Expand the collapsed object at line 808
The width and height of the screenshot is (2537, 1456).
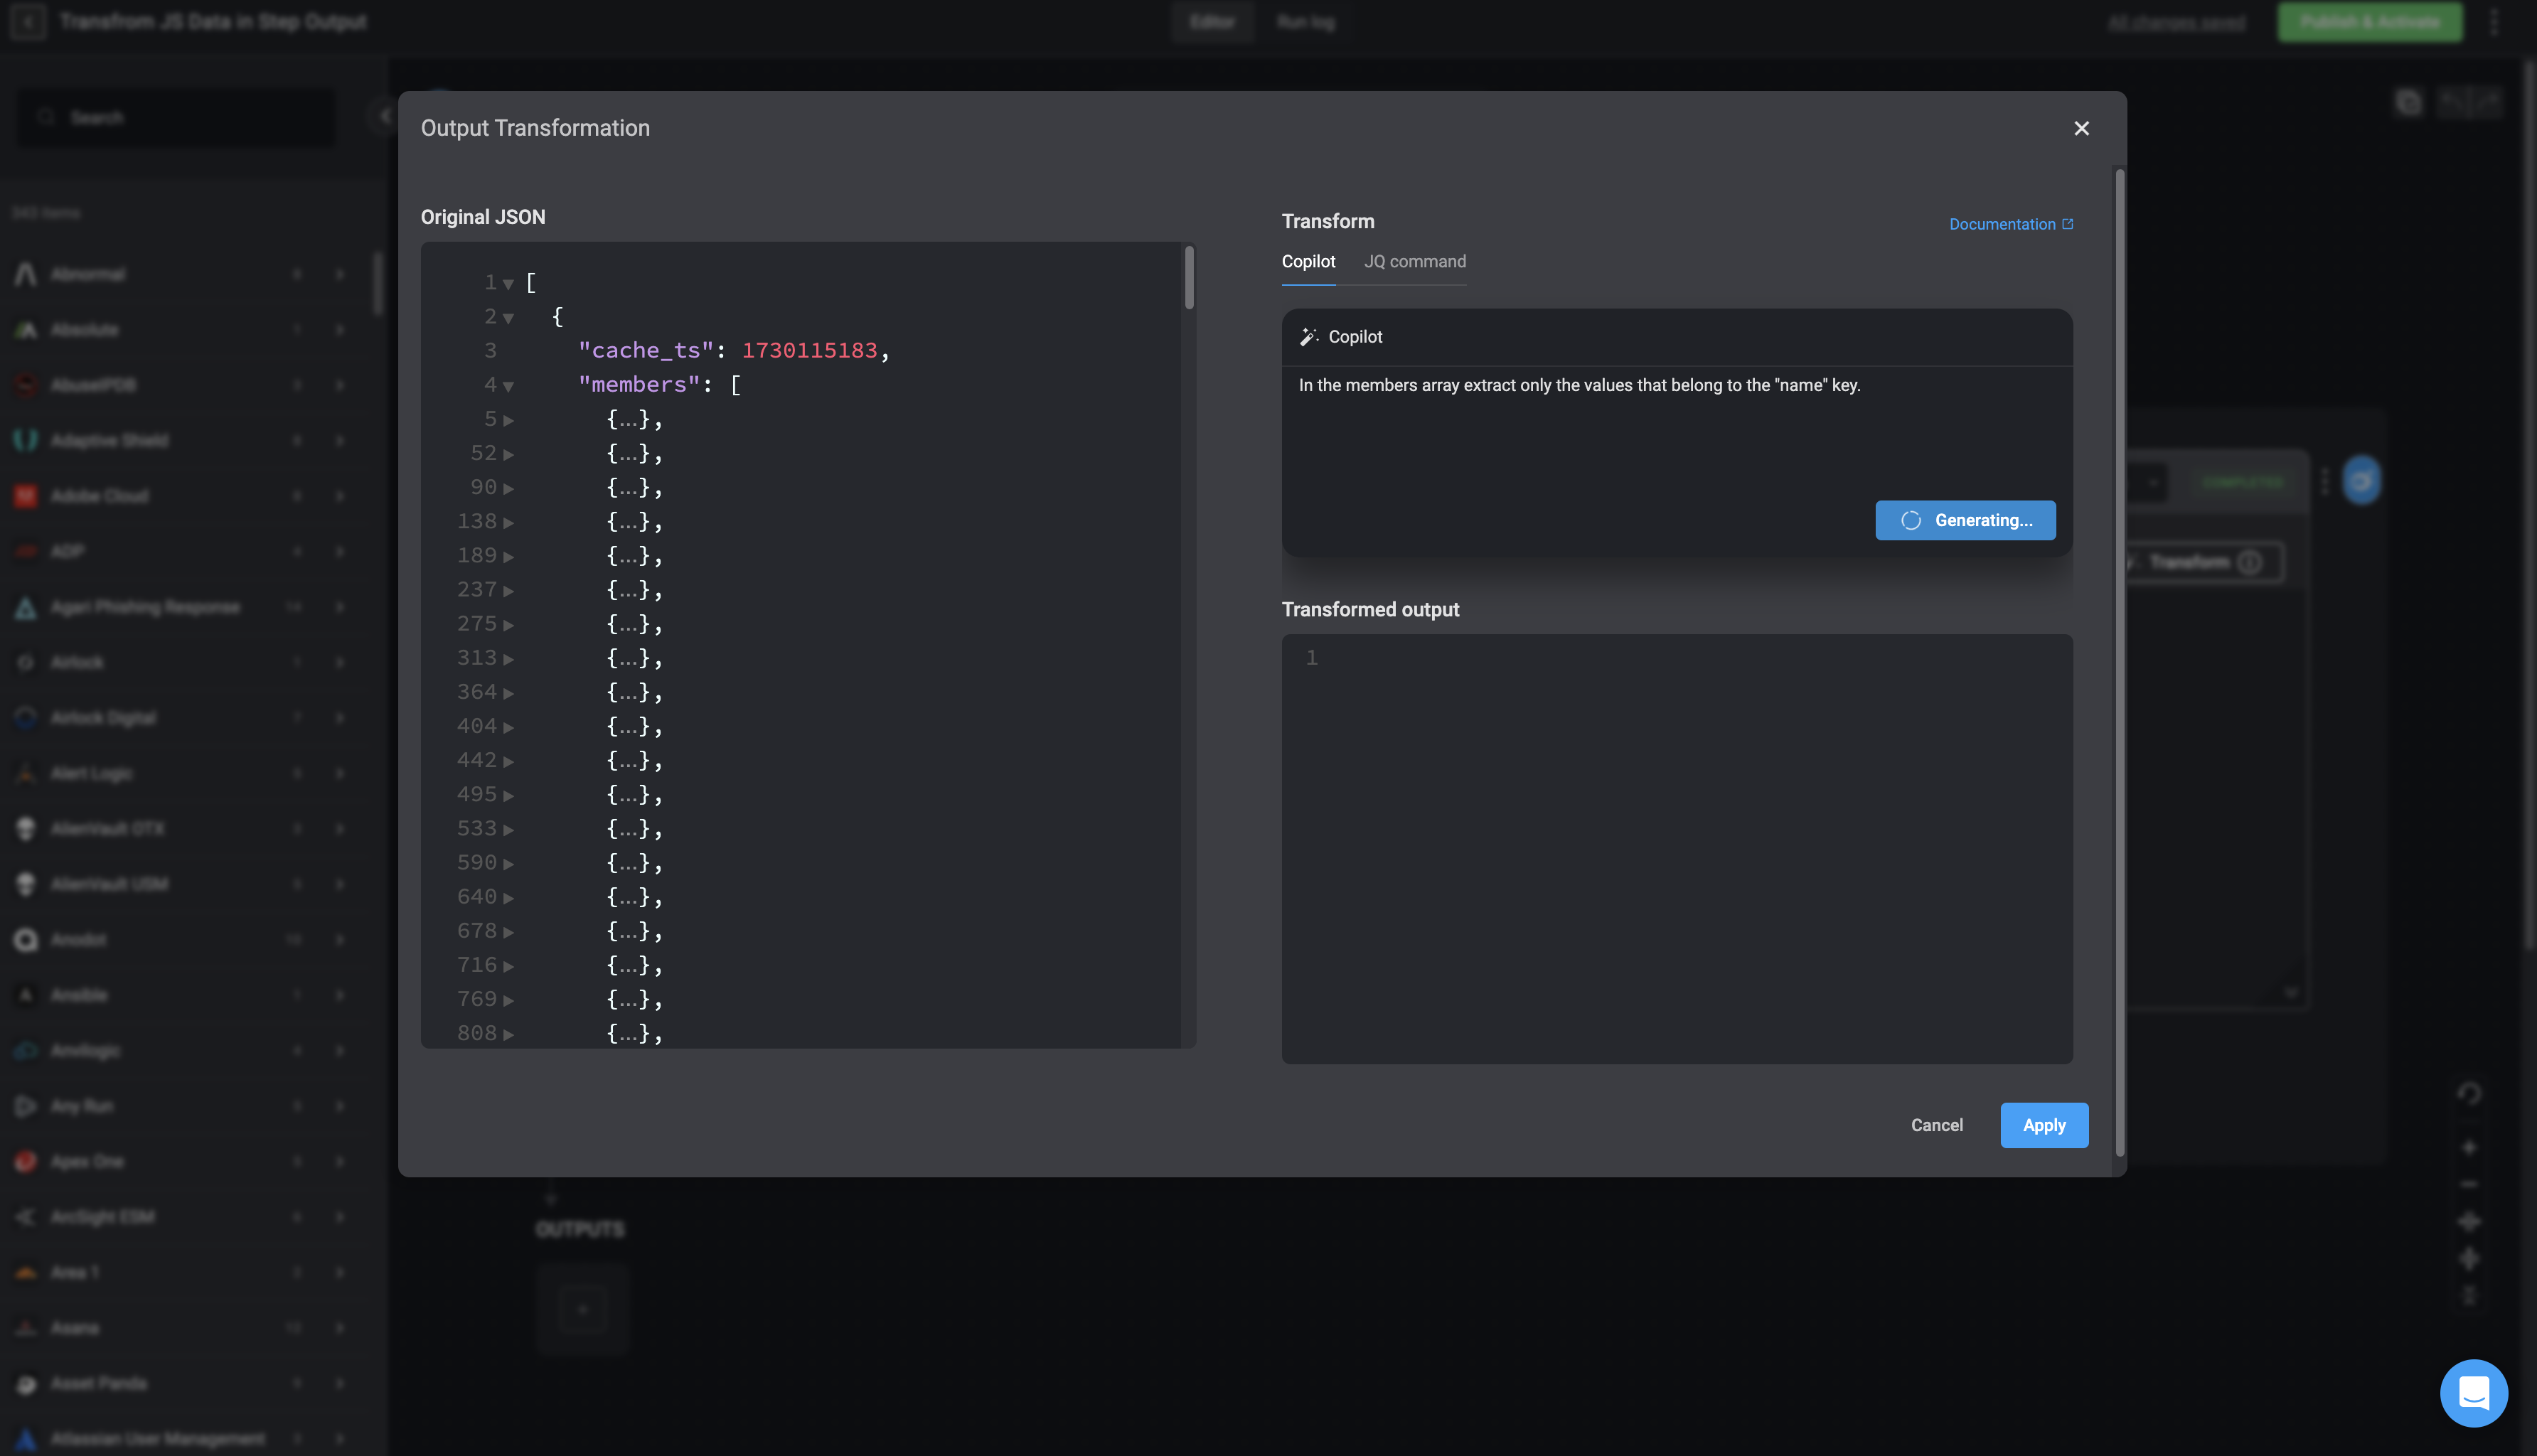pyautogui.click(x=508, y=1034)
